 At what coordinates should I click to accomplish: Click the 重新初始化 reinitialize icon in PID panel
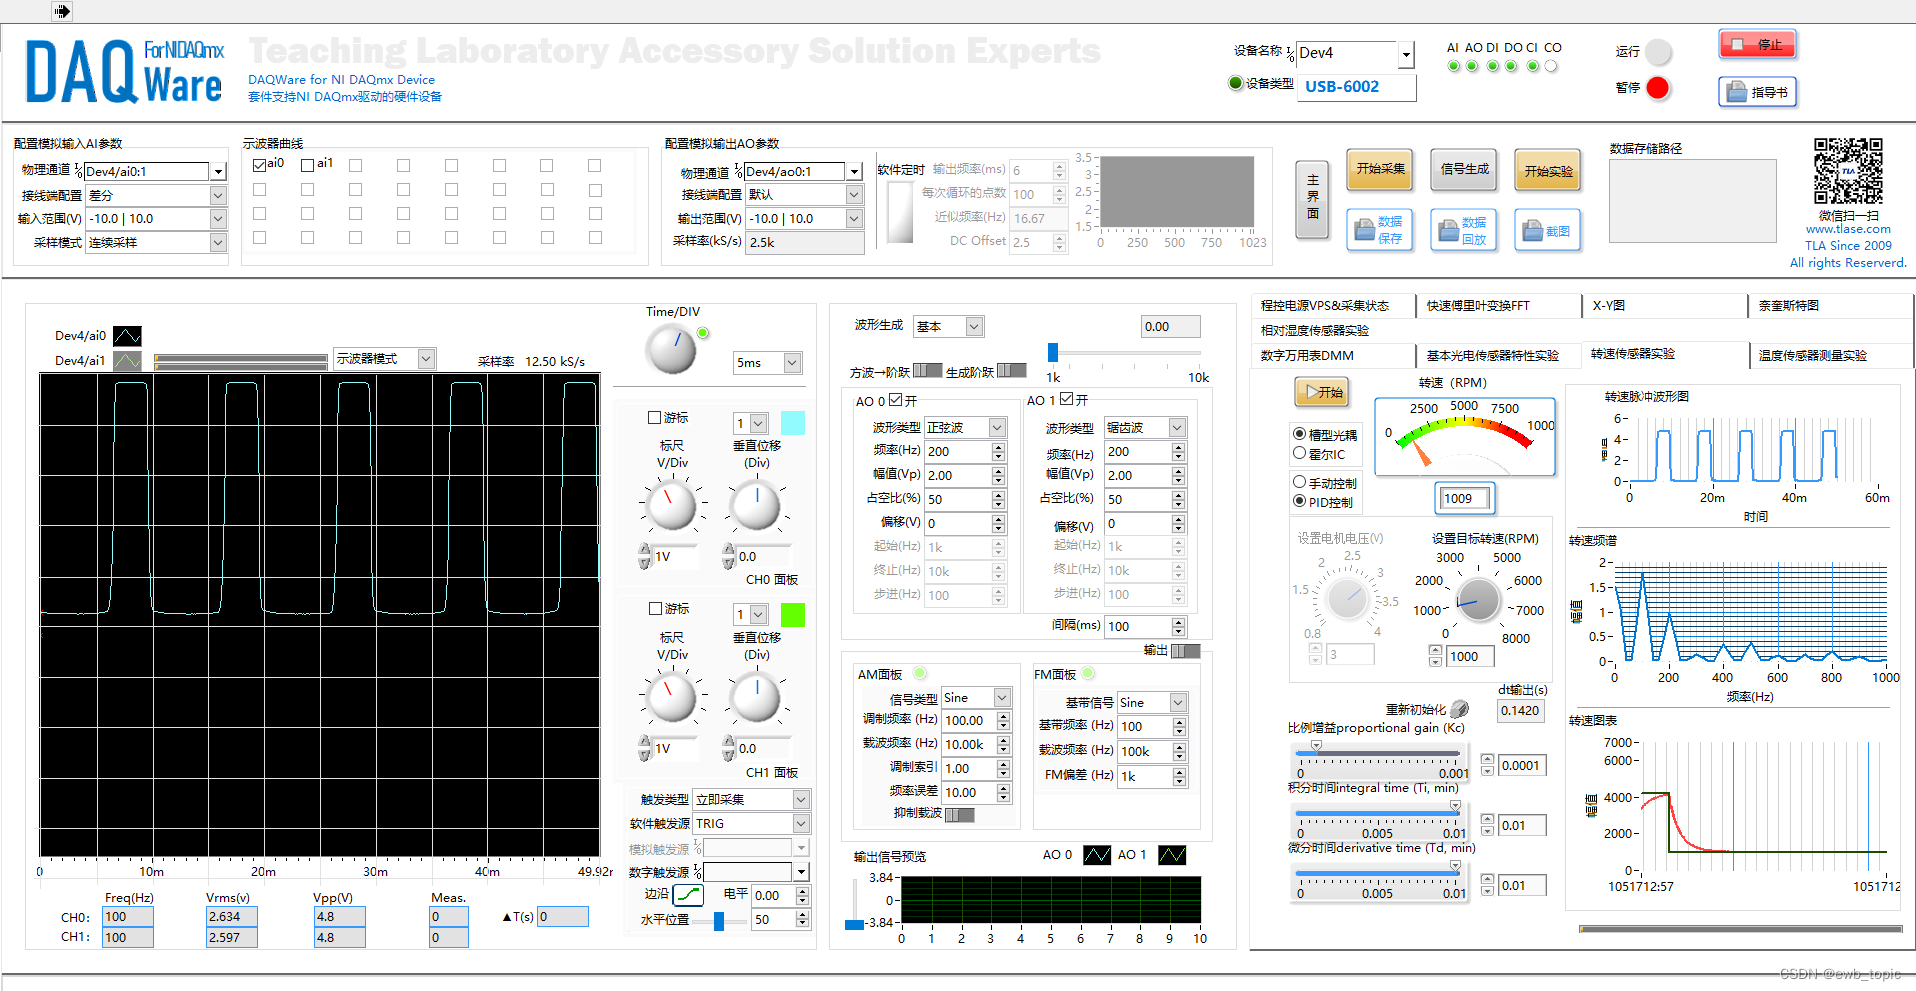click(1459, 708)
